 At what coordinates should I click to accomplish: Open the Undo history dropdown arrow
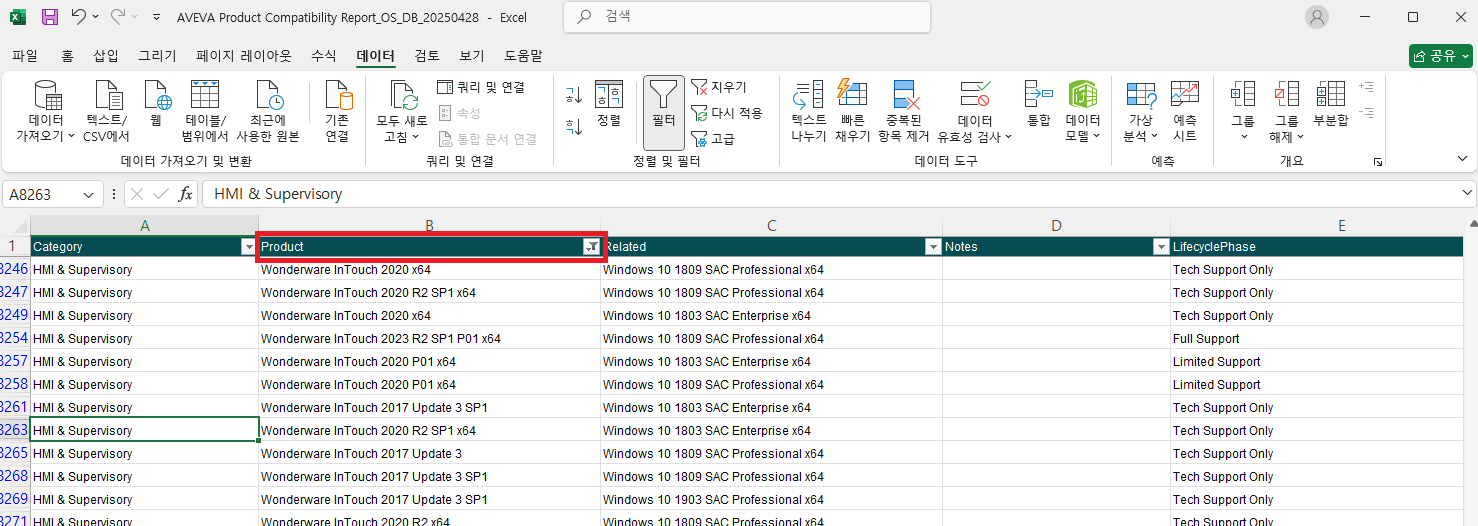(x=95, y=17)
